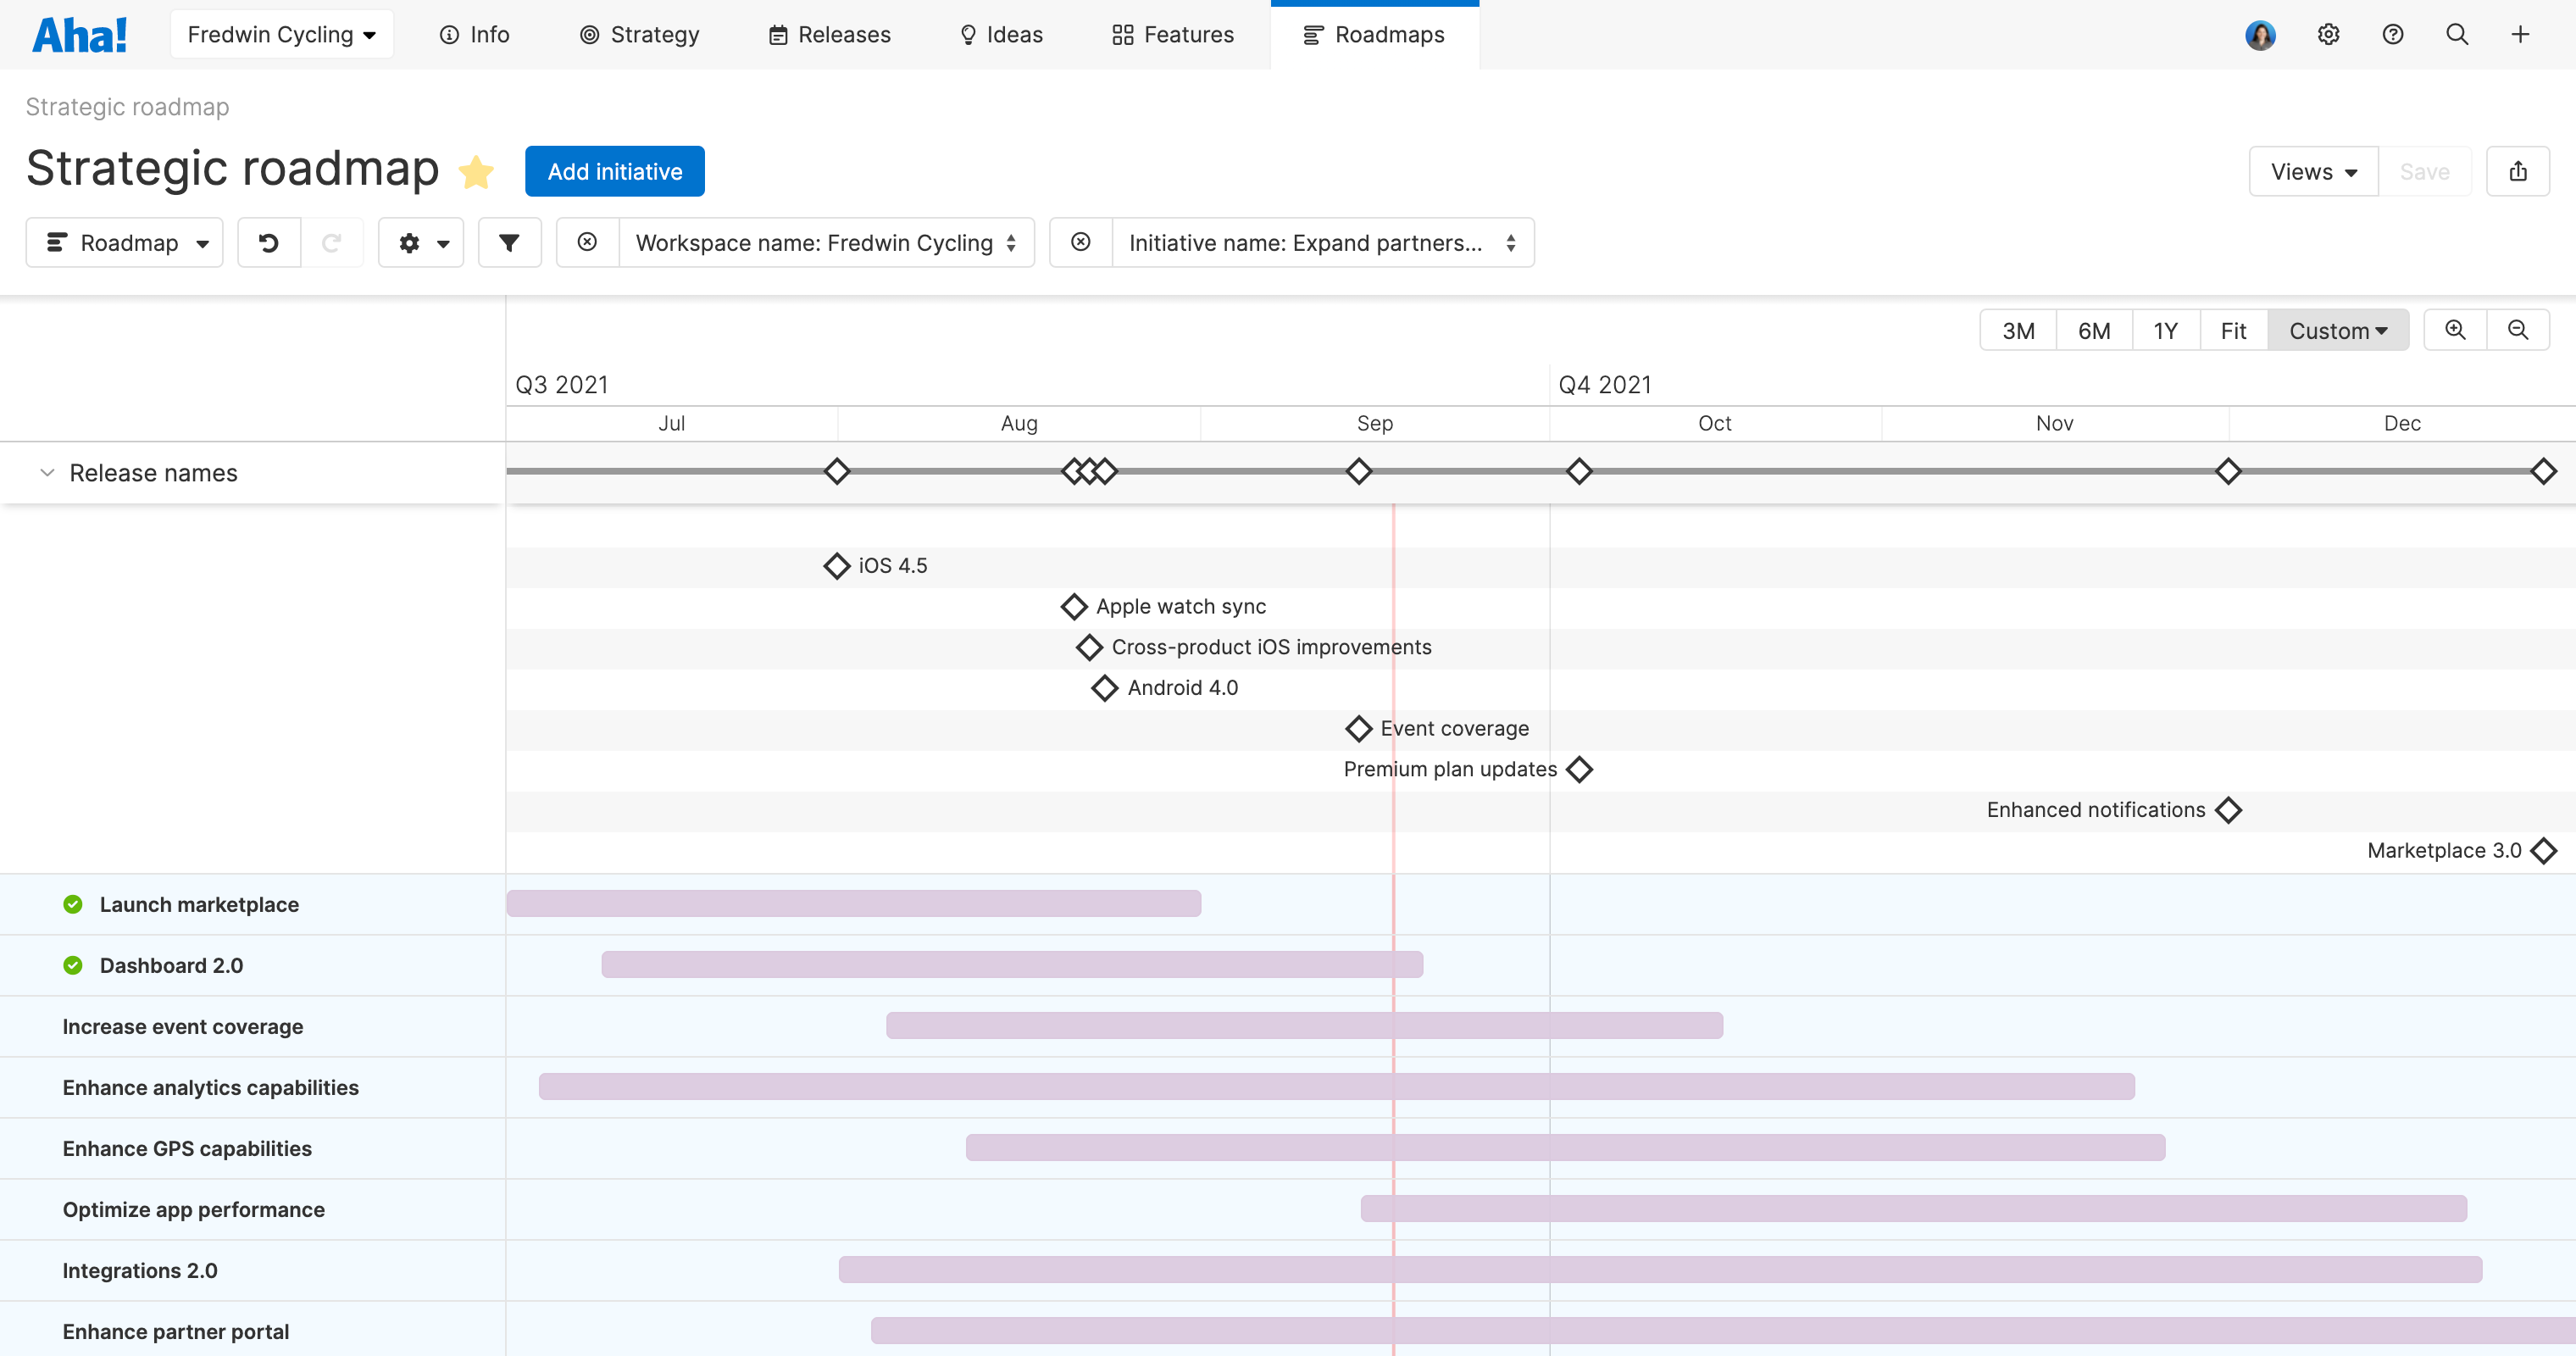This screenshot has width=2576, height=1356.
Task: Click the gear settings icon in the roadmap toolbar
Action: point(412,242)
